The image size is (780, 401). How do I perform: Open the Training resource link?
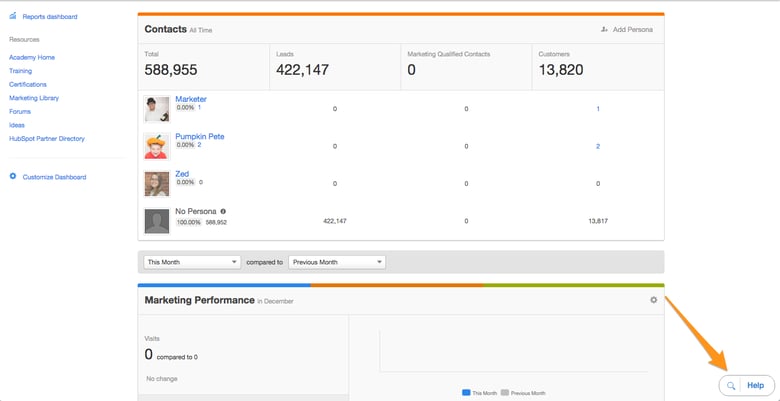click(20, 71)
